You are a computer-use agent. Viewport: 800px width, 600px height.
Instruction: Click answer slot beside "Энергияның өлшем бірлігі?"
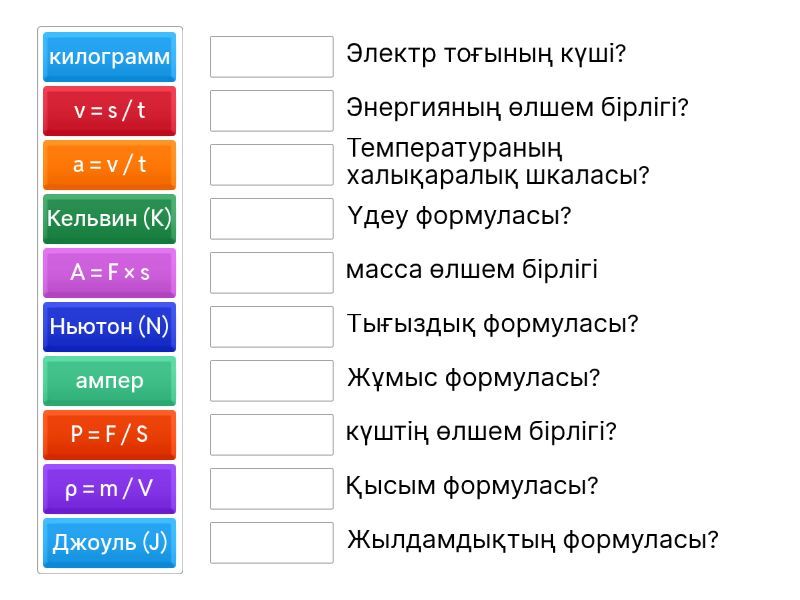(x=272, y=111)
